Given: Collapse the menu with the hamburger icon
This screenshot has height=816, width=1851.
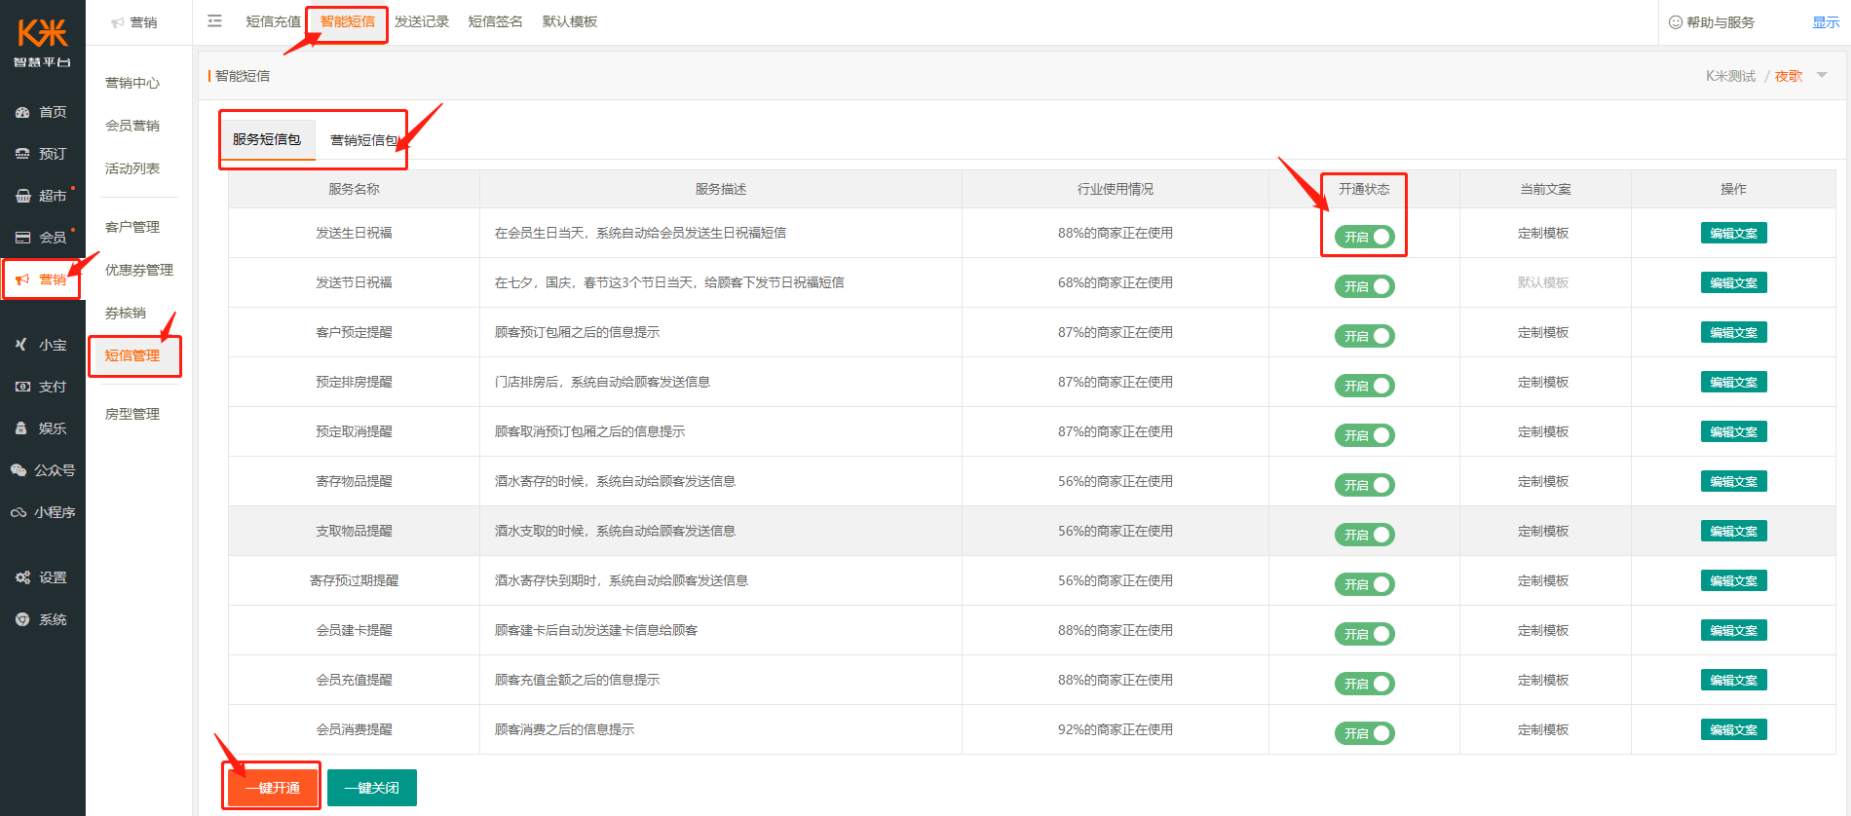Looking at the screenshot, I should tap(215, 21).
